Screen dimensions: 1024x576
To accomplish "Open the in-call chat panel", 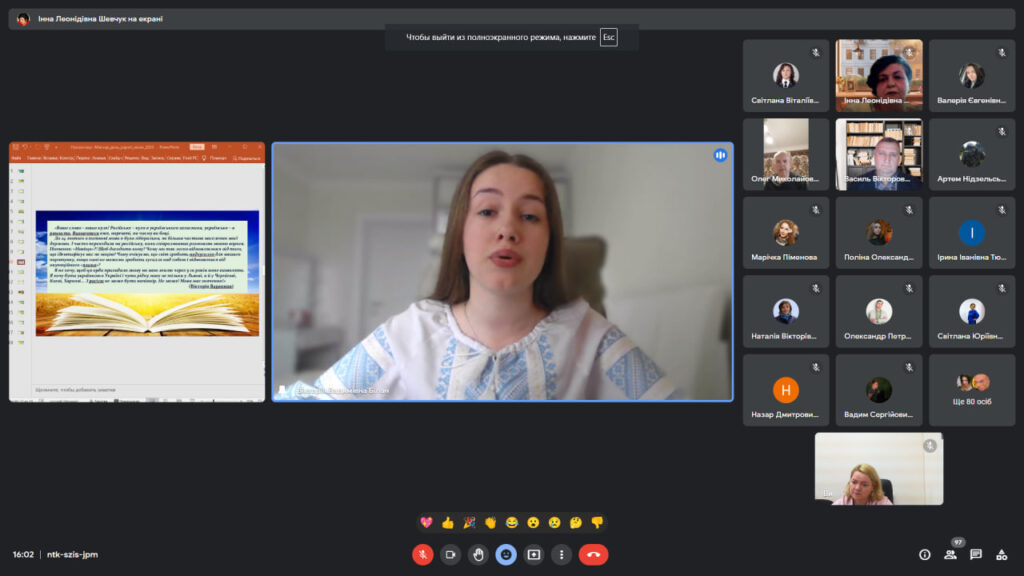I will [x=976, y=554].
